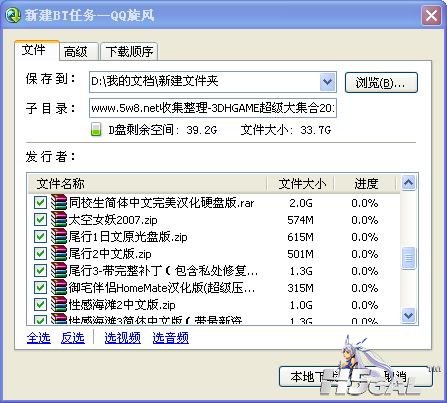
Task: Click the 315M size value
Action: coord(300,288)
